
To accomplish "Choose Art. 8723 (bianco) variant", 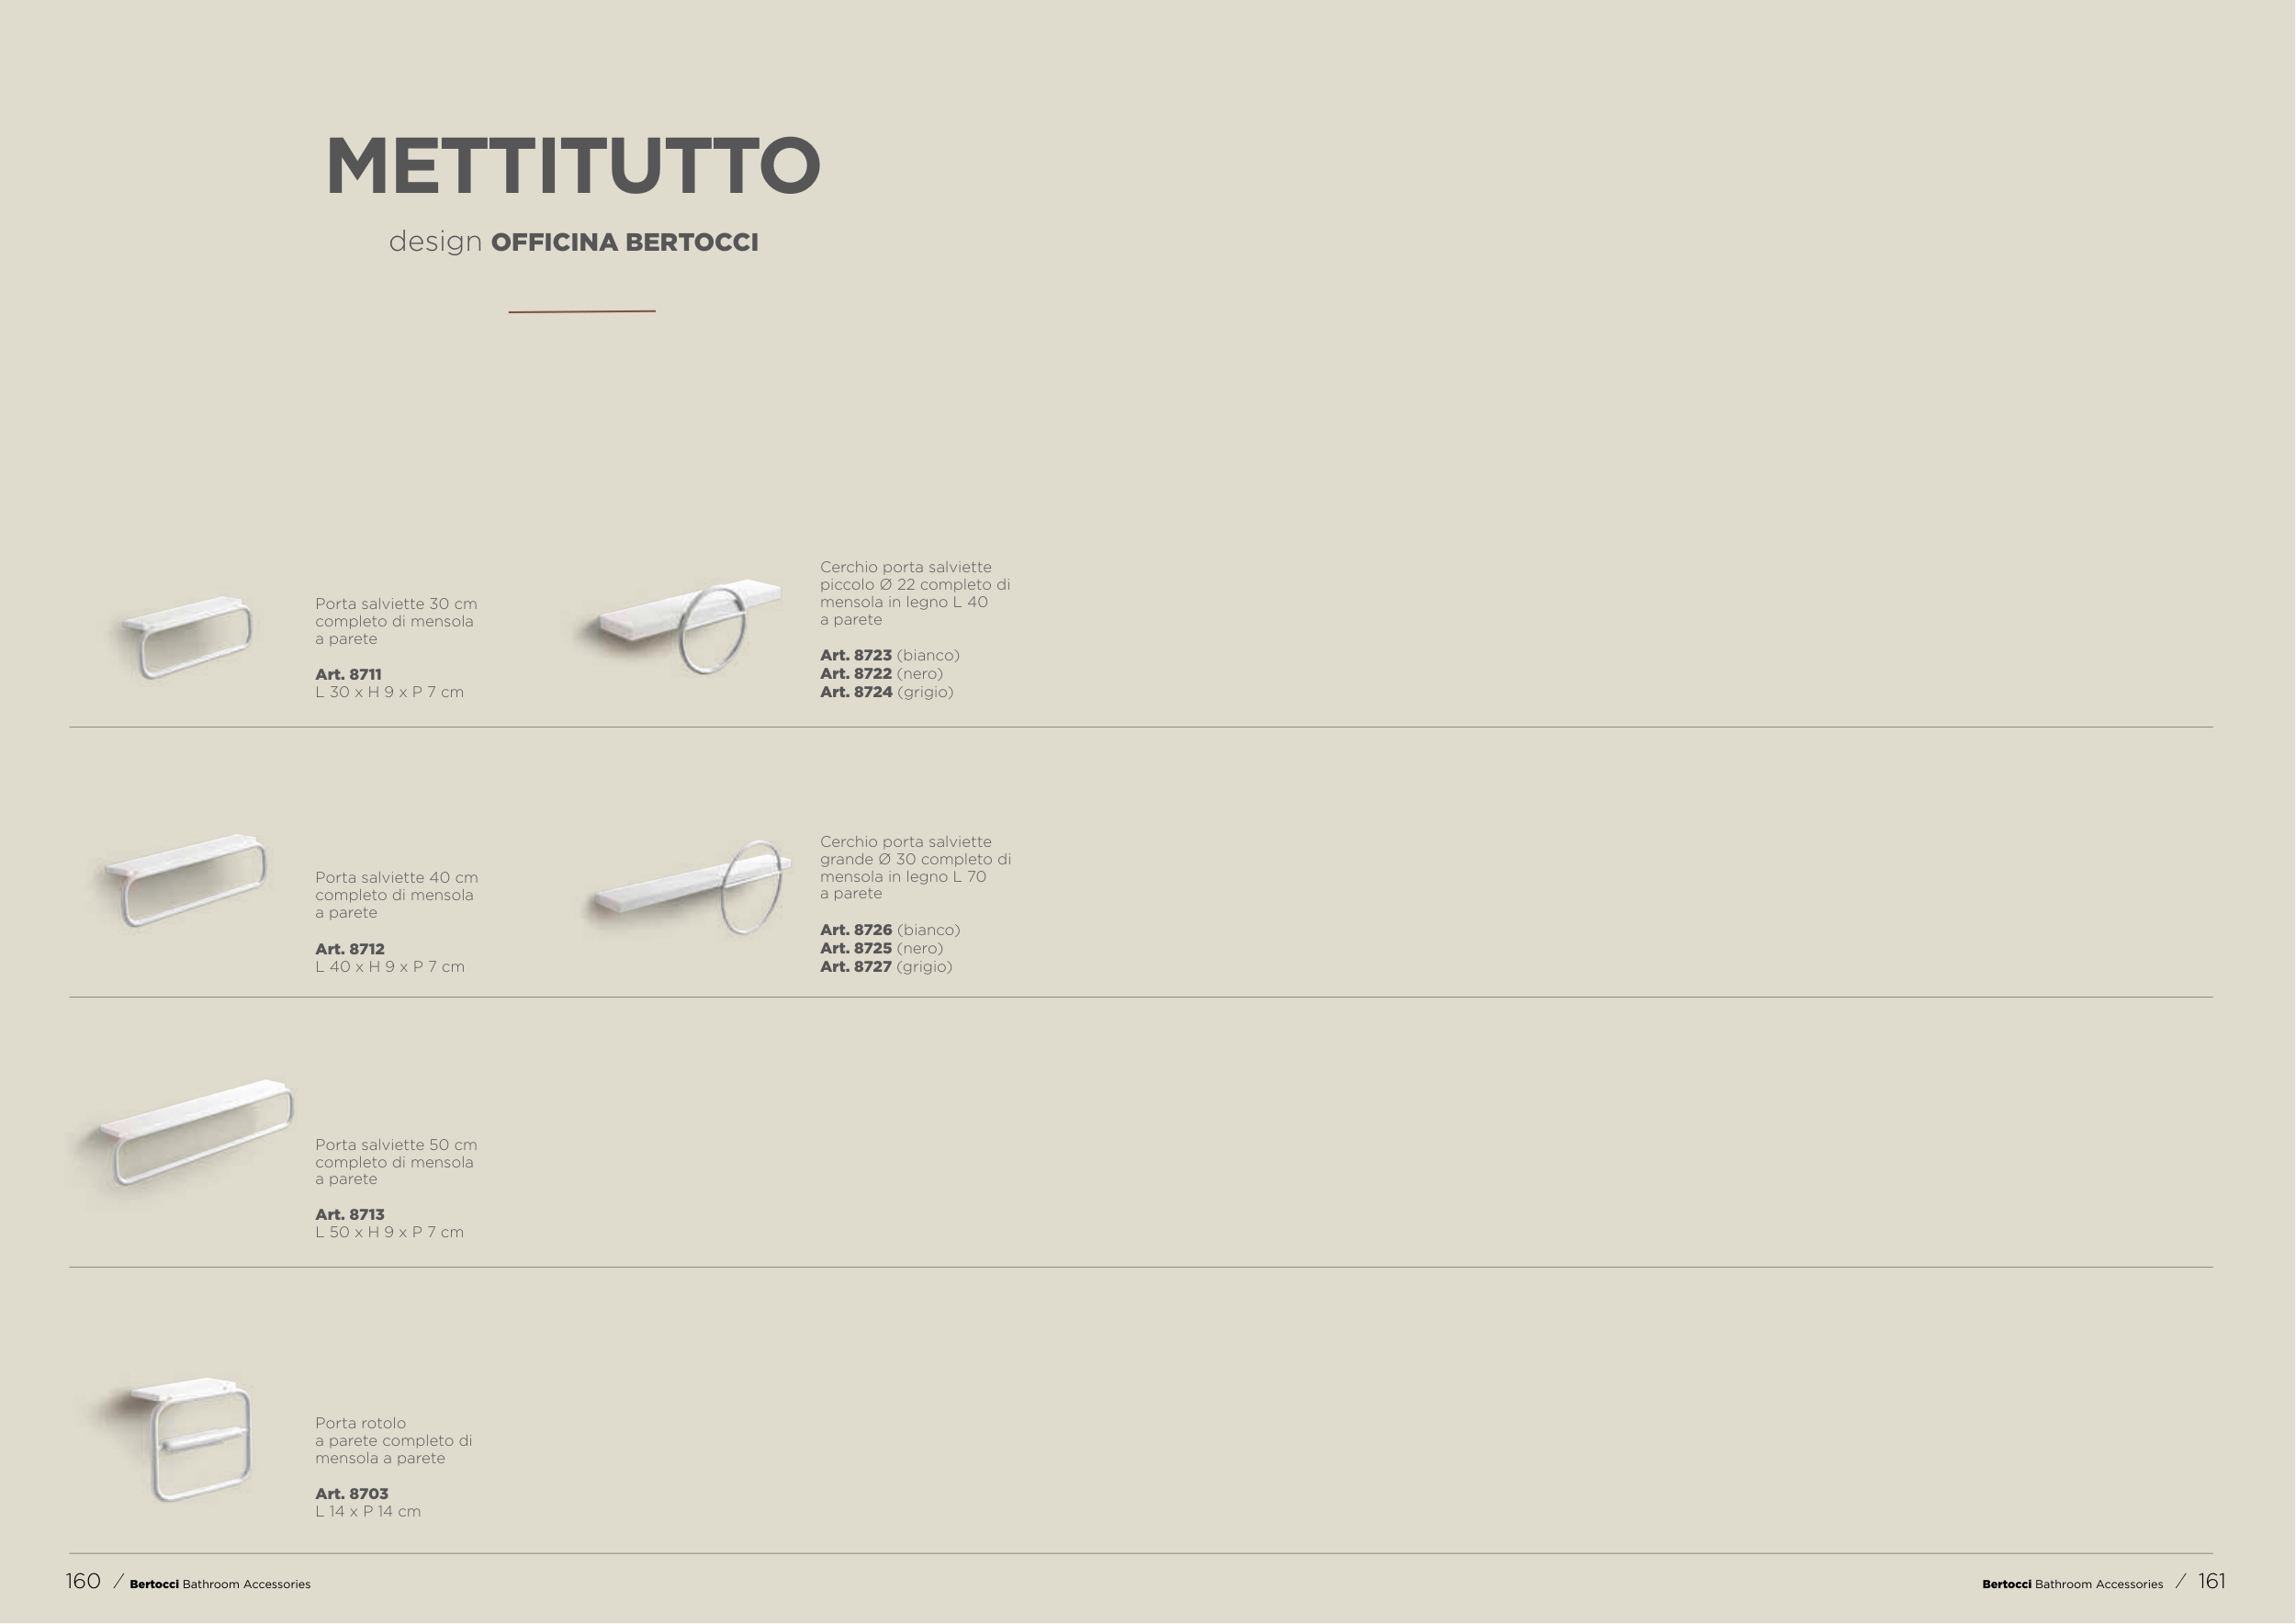I will click(889, 656).
